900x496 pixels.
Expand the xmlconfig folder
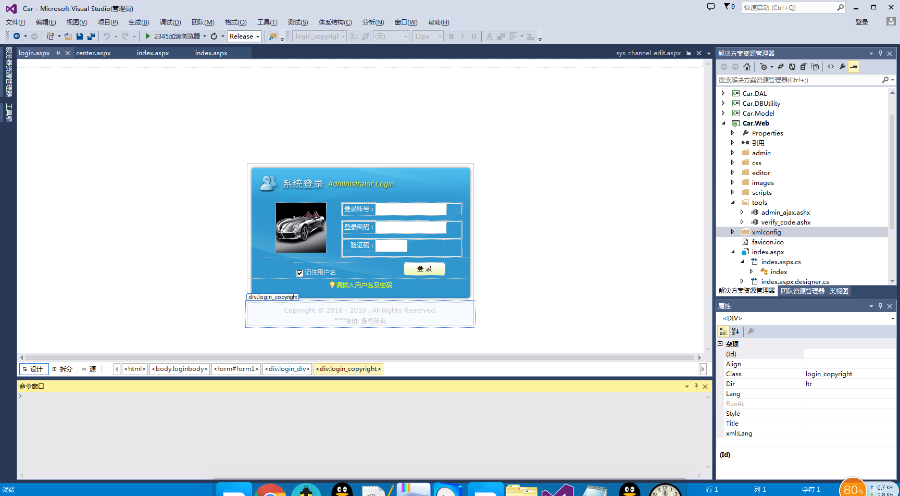click(732, 232)
